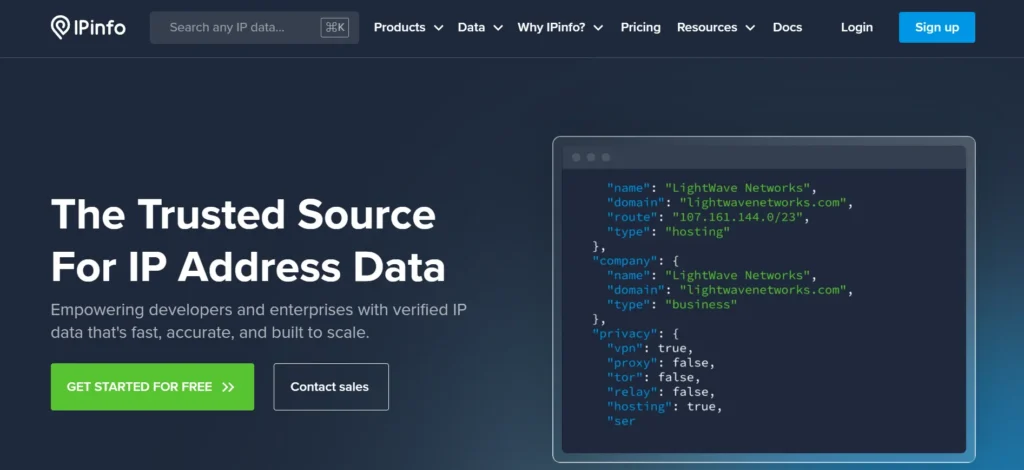Expand the Data chevron arrow
This screenshot has height=470, width=1024.
(498, 28)
